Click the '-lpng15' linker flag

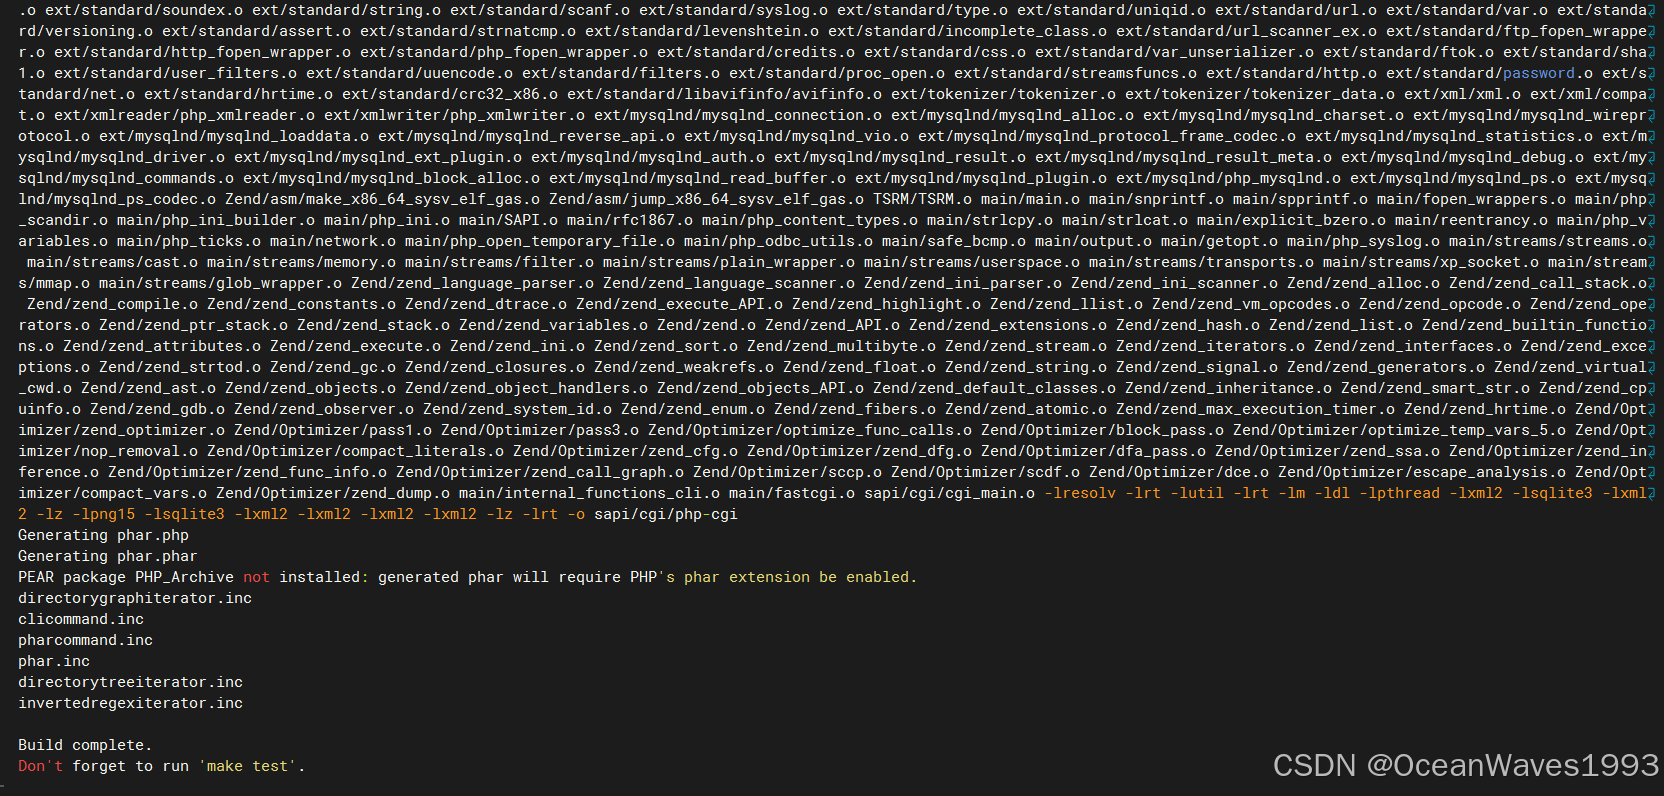click(103, 514)
